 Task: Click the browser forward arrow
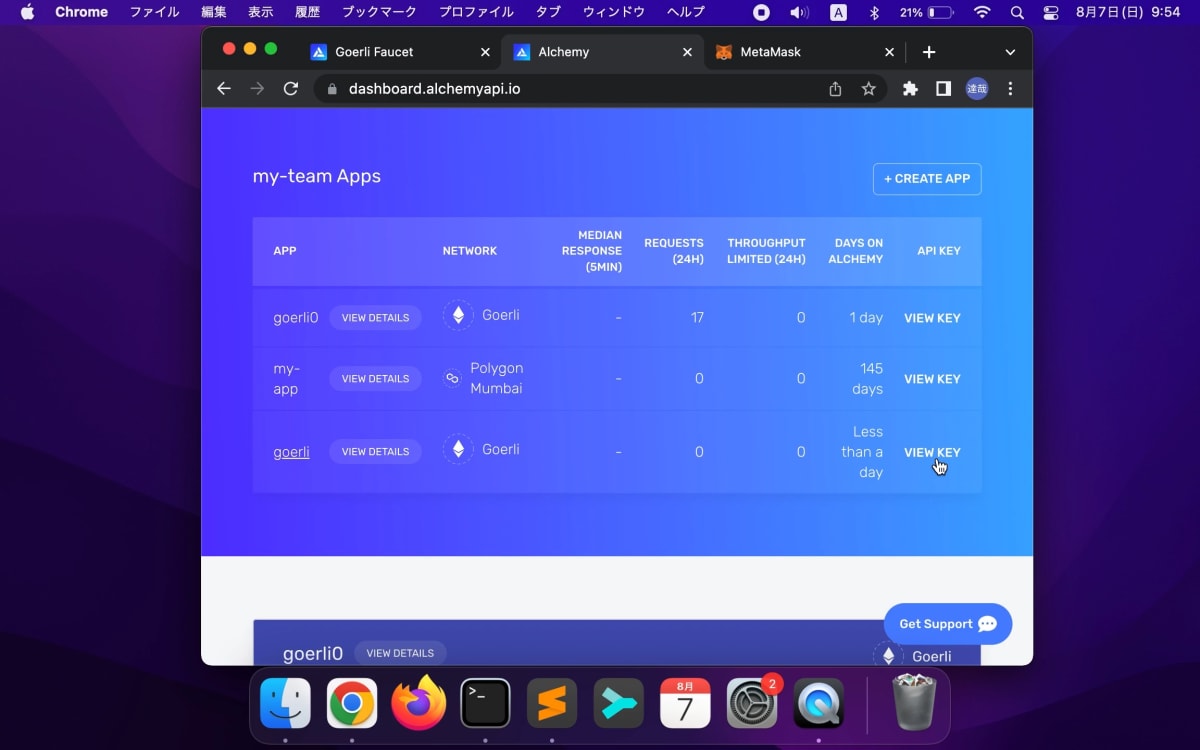click(258, 89)
